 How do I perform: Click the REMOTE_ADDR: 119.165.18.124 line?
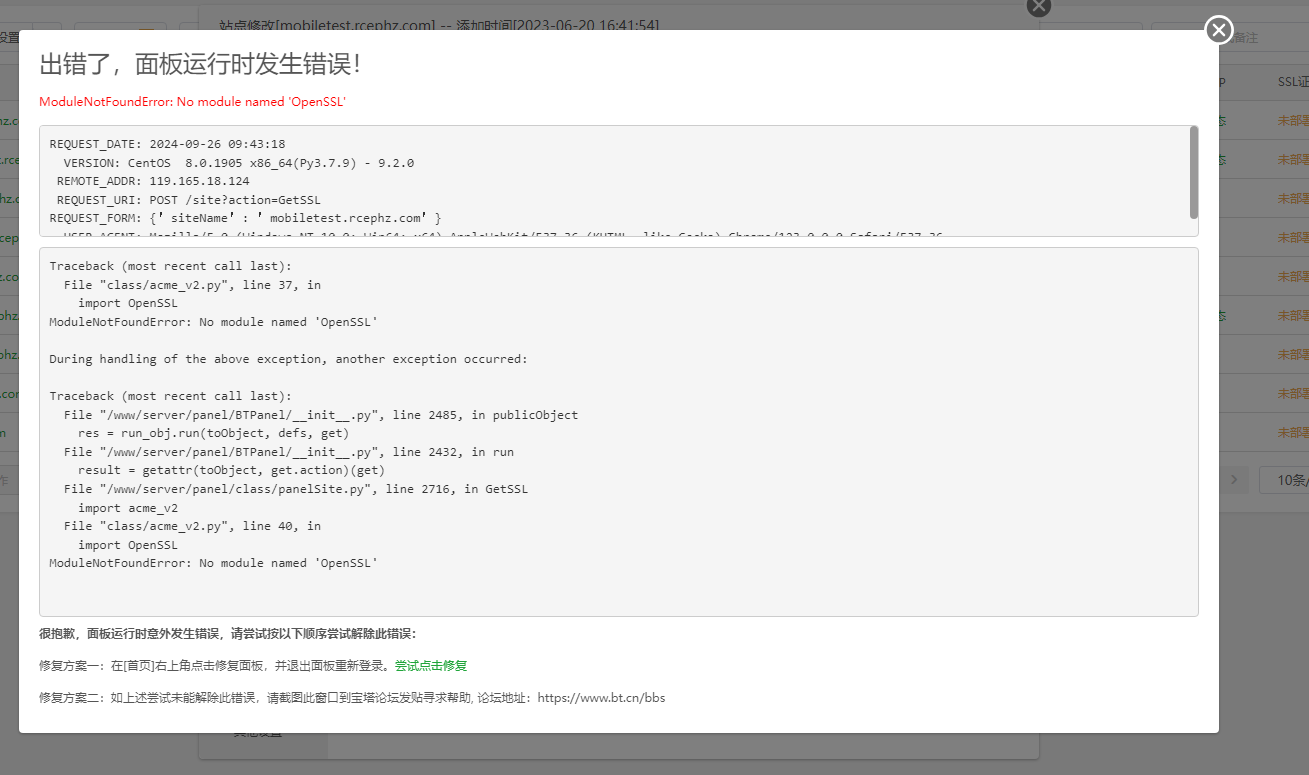coord(153,181)
